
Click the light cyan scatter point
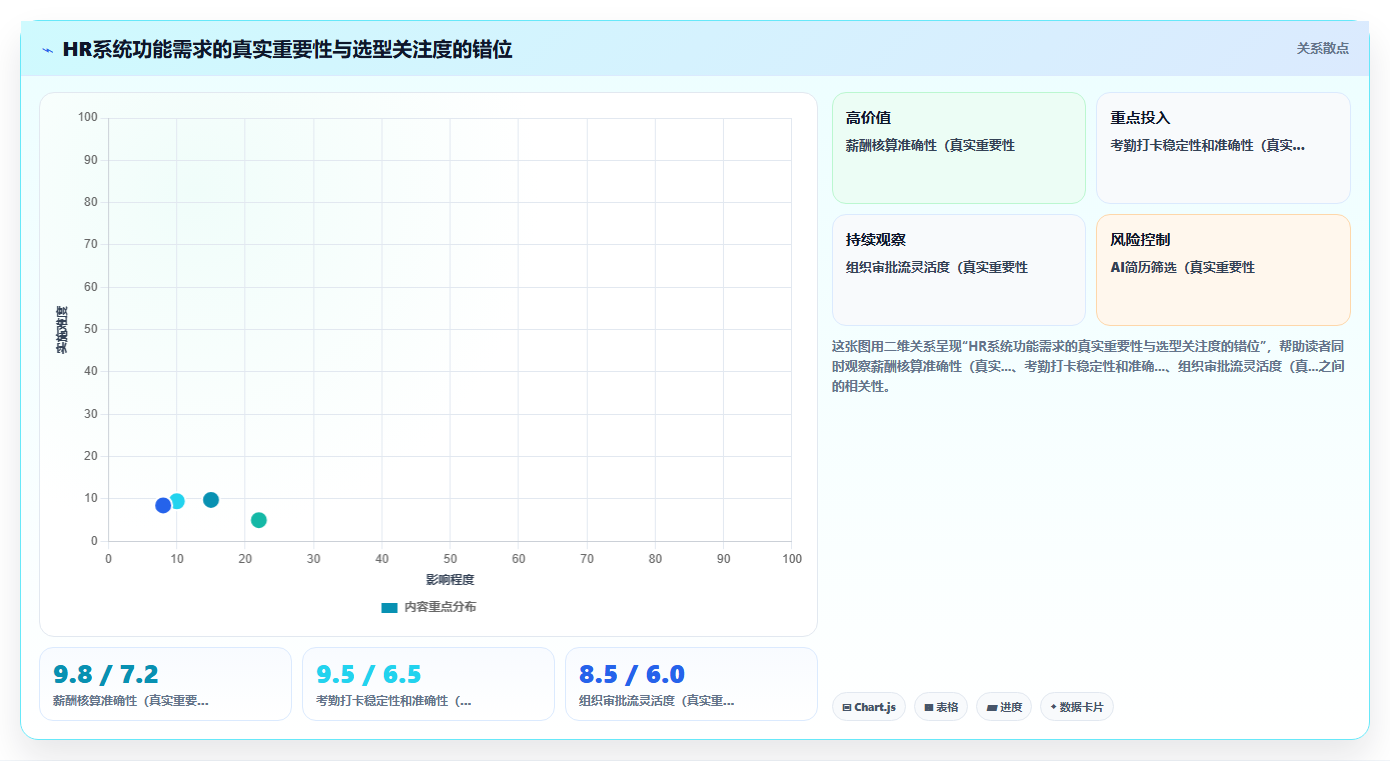(x=177, y=501)
